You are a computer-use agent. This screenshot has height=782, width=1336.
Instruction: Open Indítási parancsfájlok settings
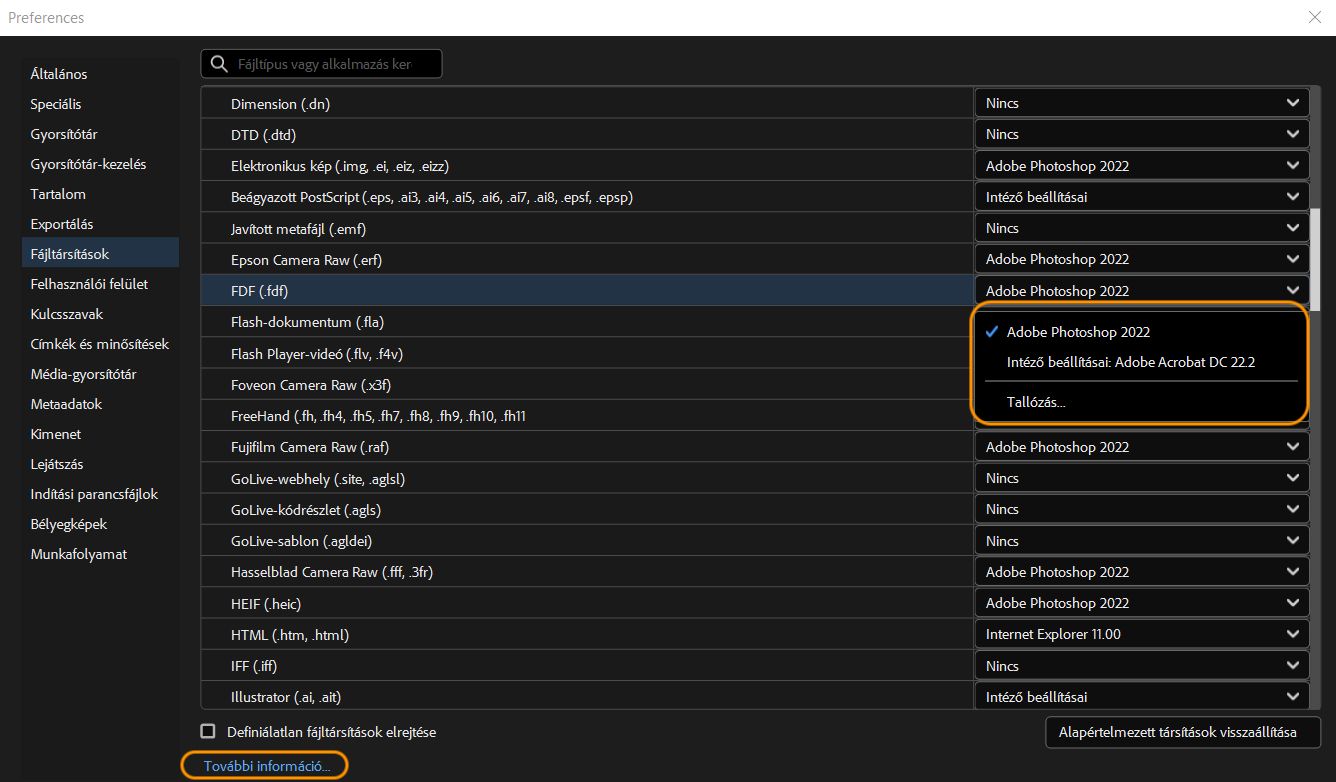(x=94, y=494)
